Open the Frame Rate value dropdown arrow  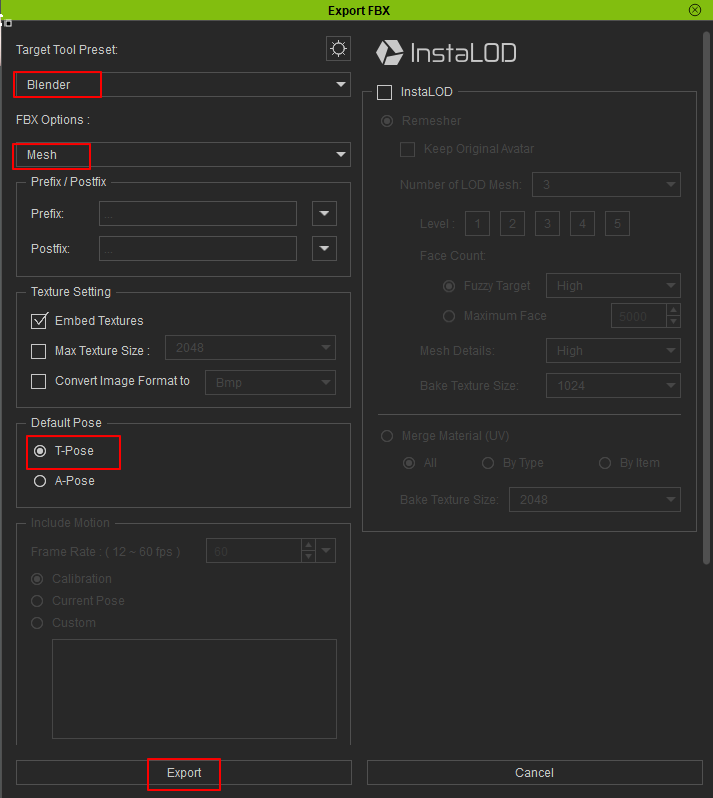(326, 551)
